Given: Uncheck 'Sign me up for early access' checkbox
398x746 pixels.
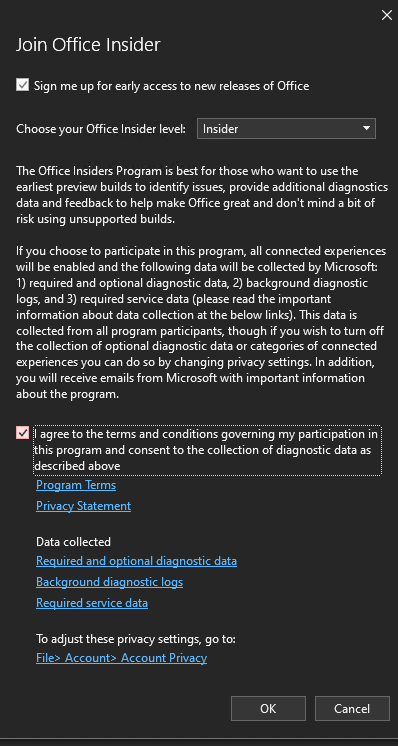Looking at the screenshot, I should click(22, 86).
